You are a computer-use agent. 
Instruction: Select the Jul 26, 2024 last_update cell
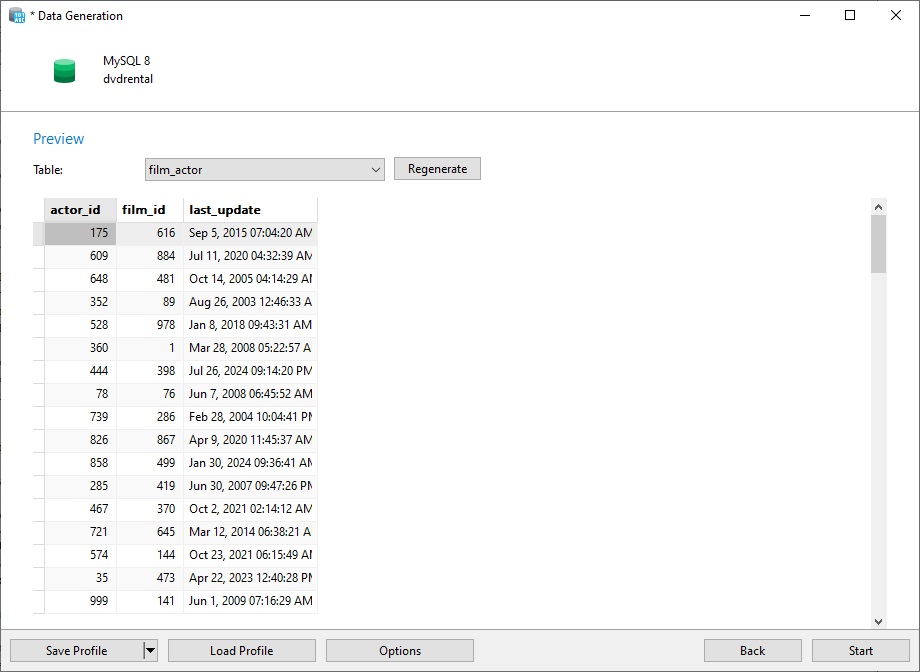[251, 371]
